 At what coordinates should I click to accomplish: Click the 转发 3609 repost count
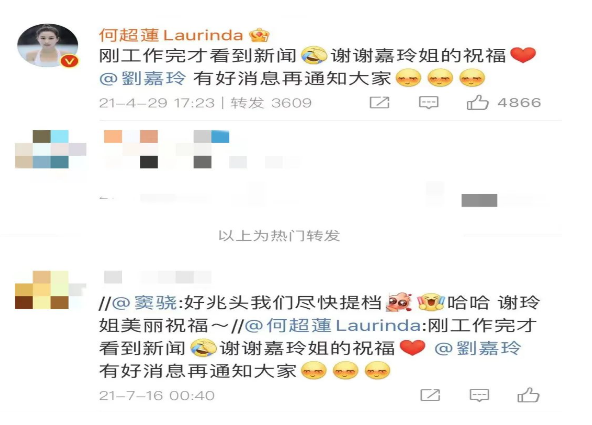(271, 103)
